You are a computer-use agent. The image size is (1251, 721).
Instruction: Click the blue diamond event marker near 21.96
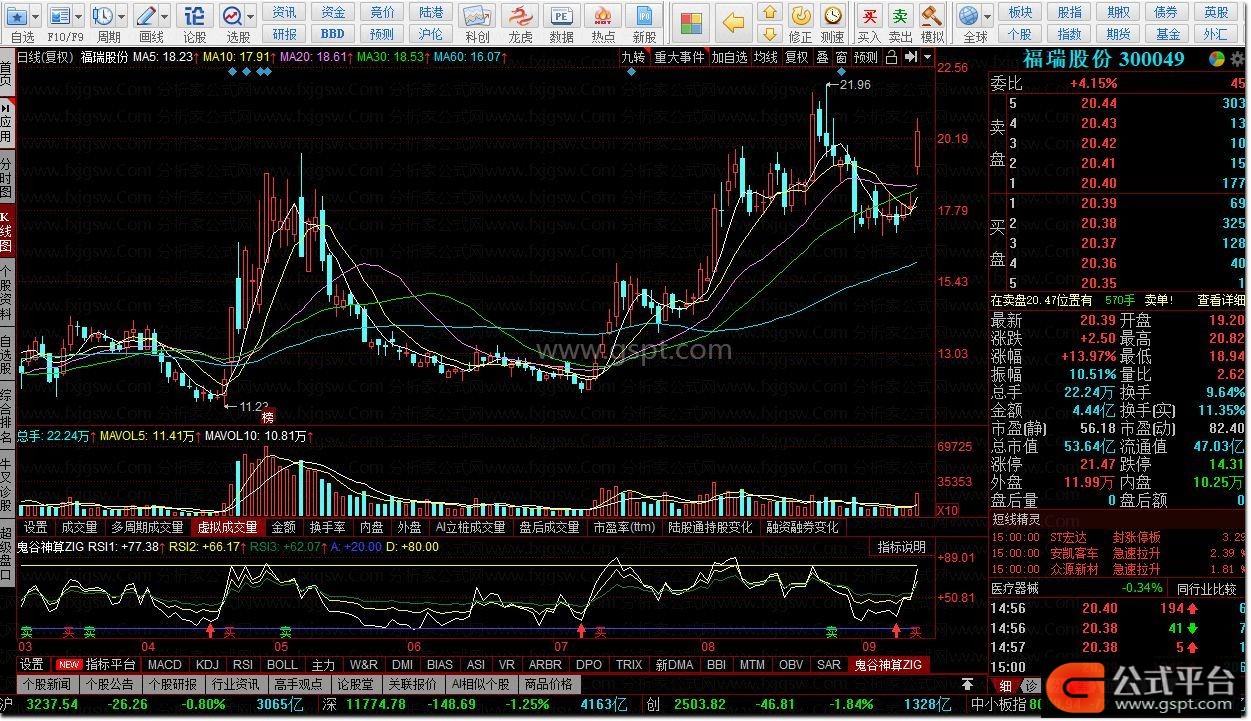click(841, 73)
